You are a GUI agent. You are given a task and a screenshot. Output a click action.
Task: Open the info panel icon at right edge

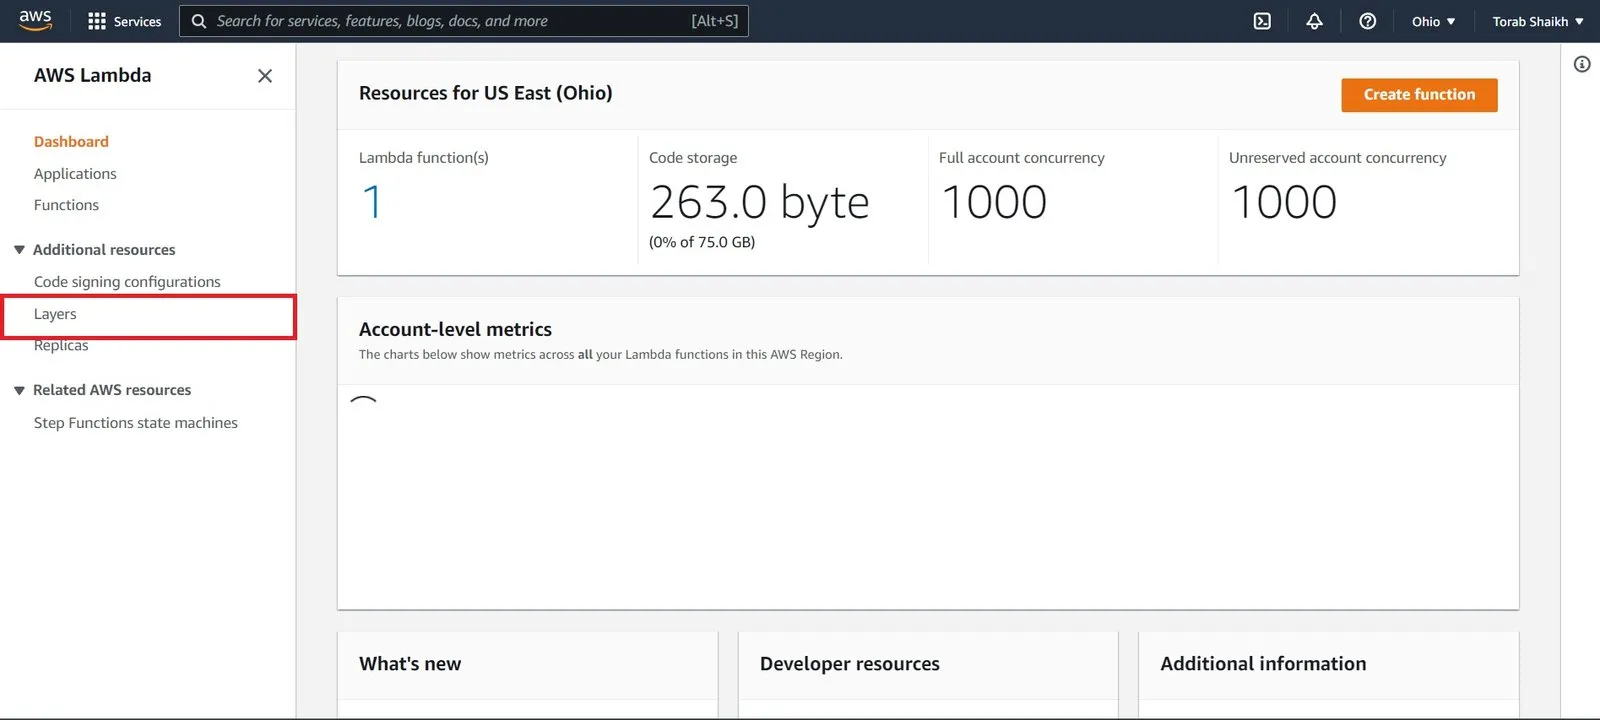(x=1582, y=64)
